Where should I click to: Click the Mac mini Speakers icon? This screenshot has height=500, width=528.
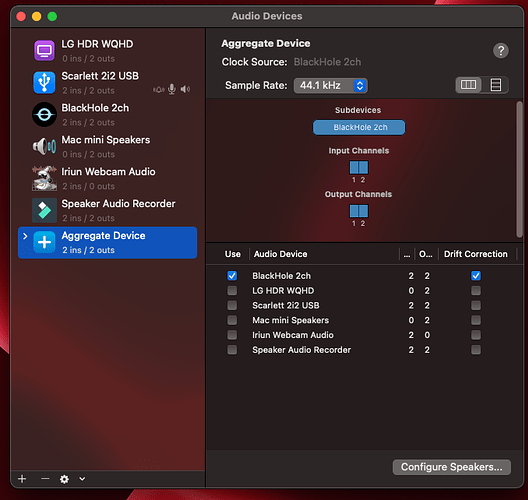[44, 146]
